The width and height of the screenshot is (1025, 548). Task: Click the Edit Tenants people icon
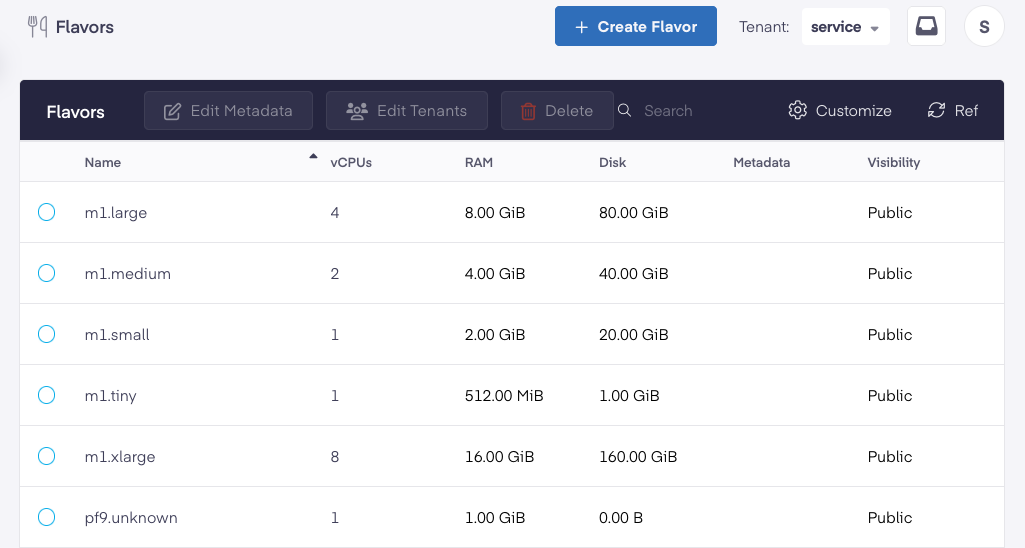pos(357,111)
